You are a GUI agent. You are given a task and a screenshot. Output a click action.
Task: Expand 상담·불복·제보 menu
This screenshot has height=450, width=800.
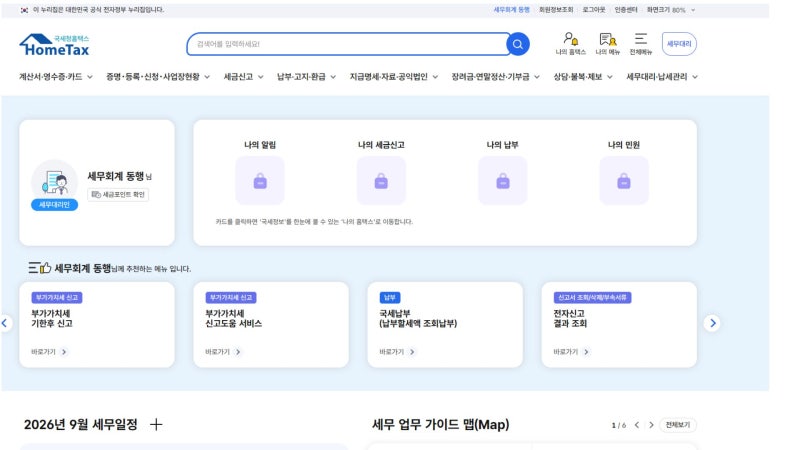[583, 77]
